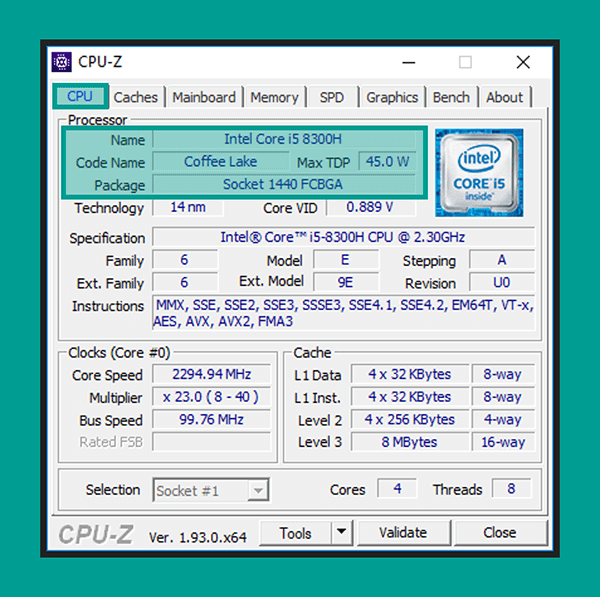Screen dimensions: 600x597
Task: Click the version text Ver. 1.93.0.x64
Action: pos(198,537)
